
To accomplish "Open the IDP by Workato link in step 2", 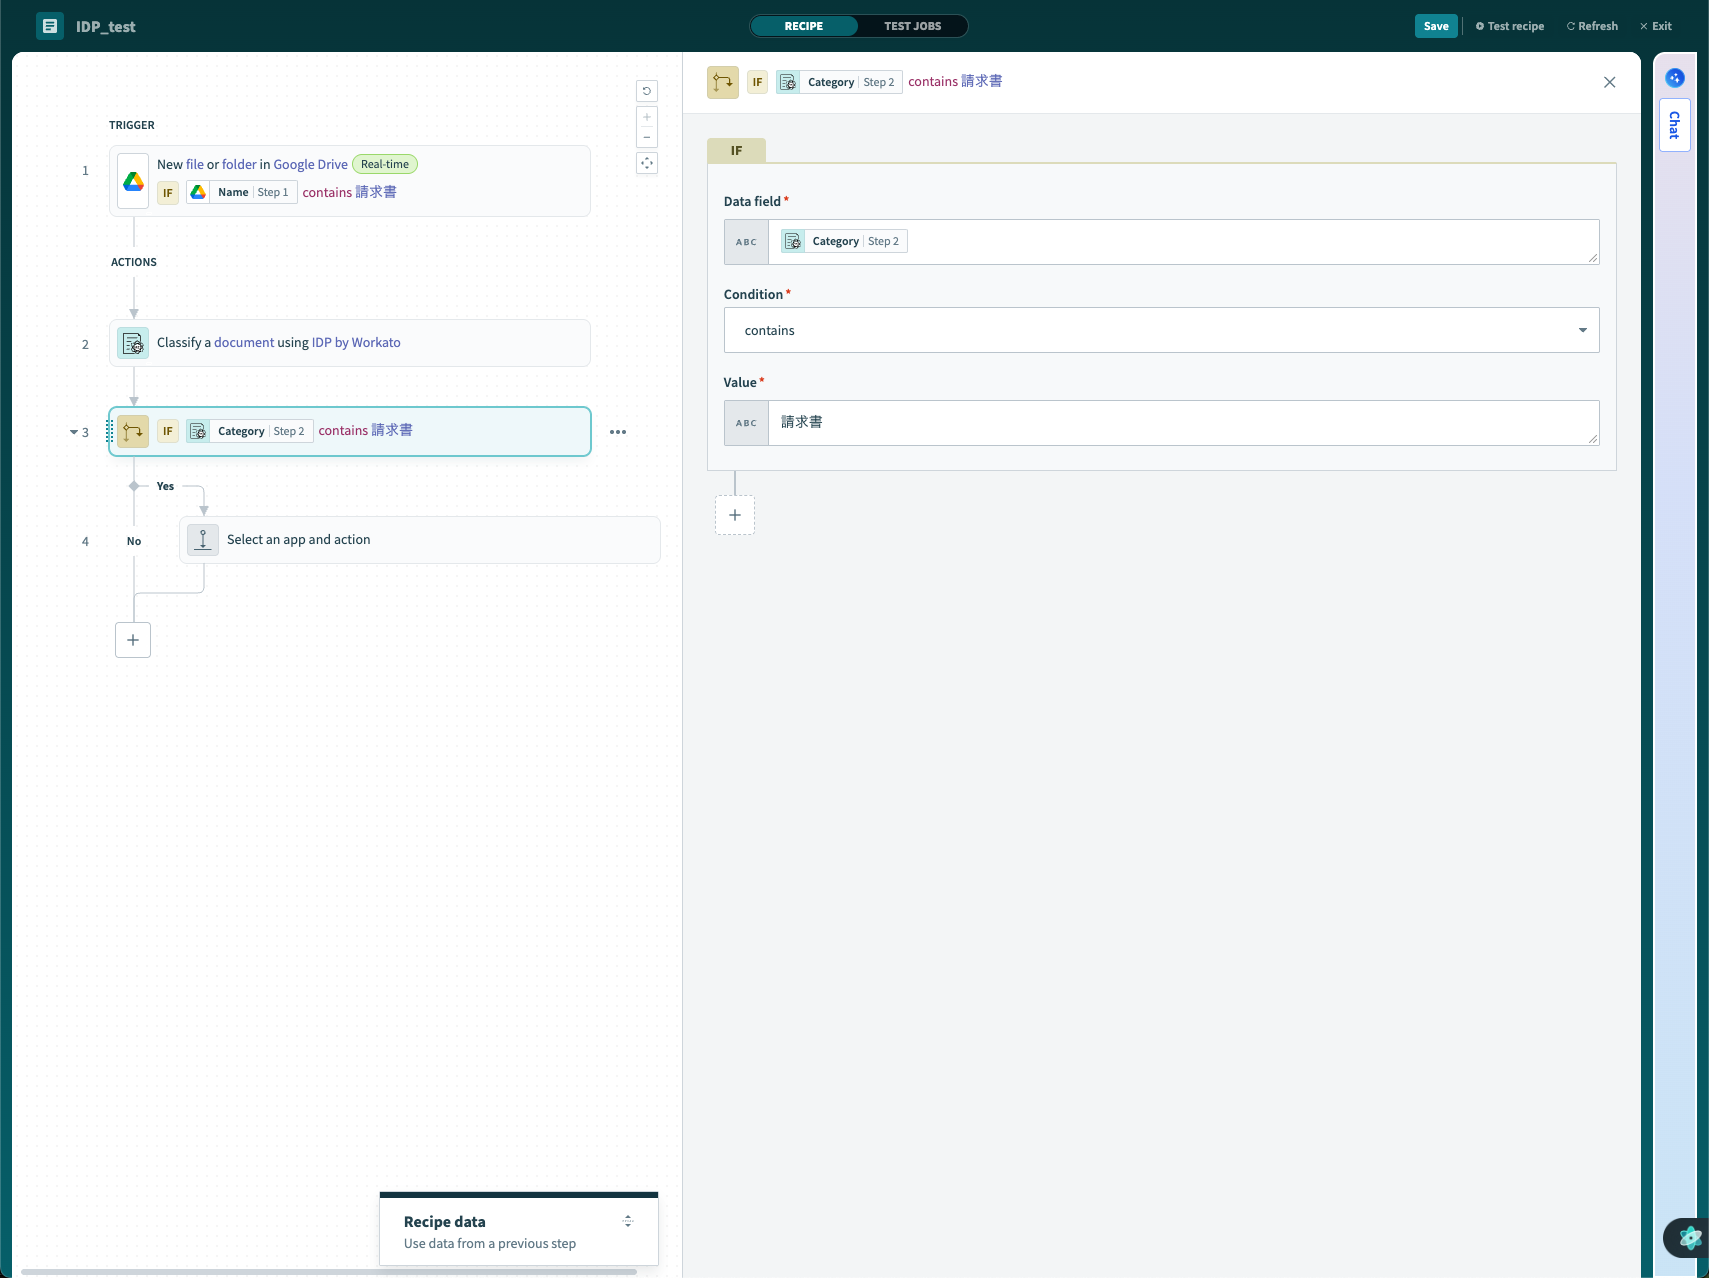I will click(356, 342).
